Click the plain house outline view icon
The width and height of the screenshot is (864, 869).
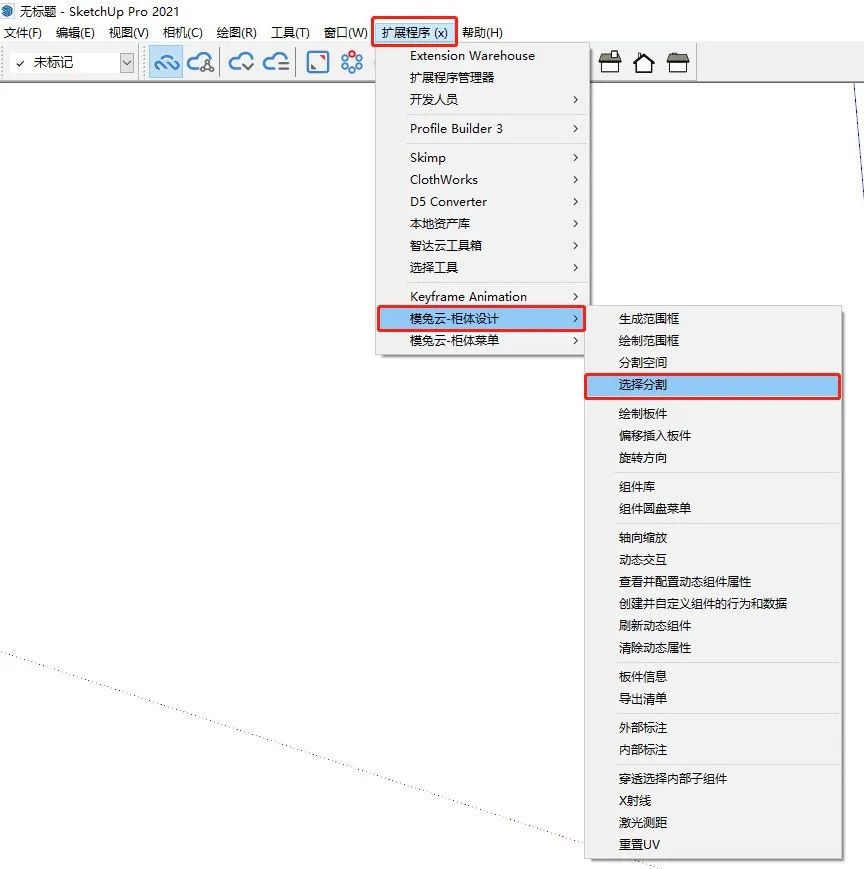(643, 63)
